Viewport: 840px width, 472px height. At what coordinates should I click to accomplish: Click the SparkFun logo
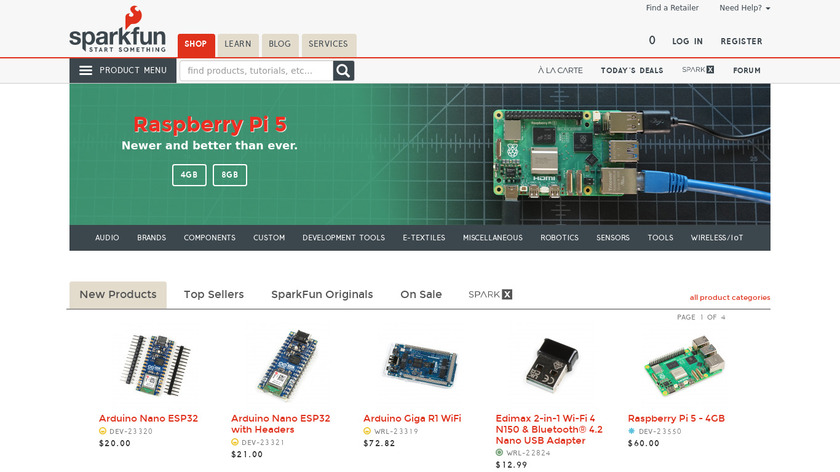[x=117, y=29]
